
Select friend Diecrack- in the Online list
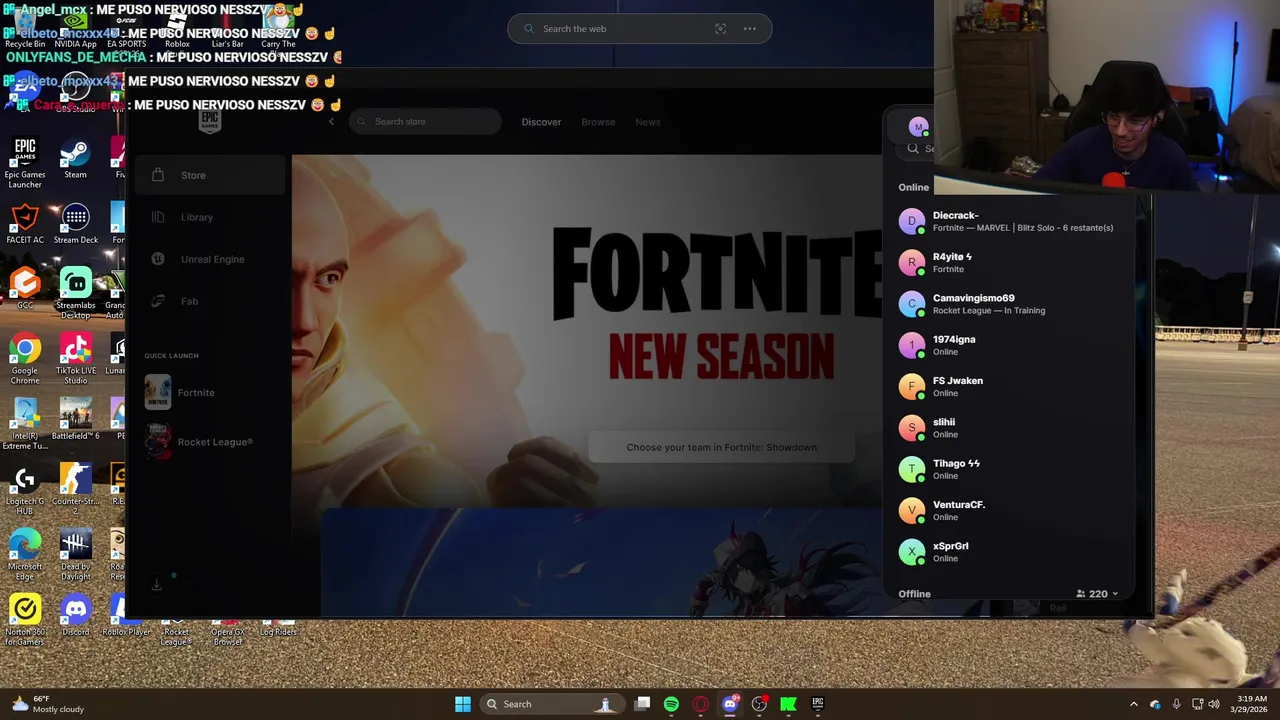1008,221
